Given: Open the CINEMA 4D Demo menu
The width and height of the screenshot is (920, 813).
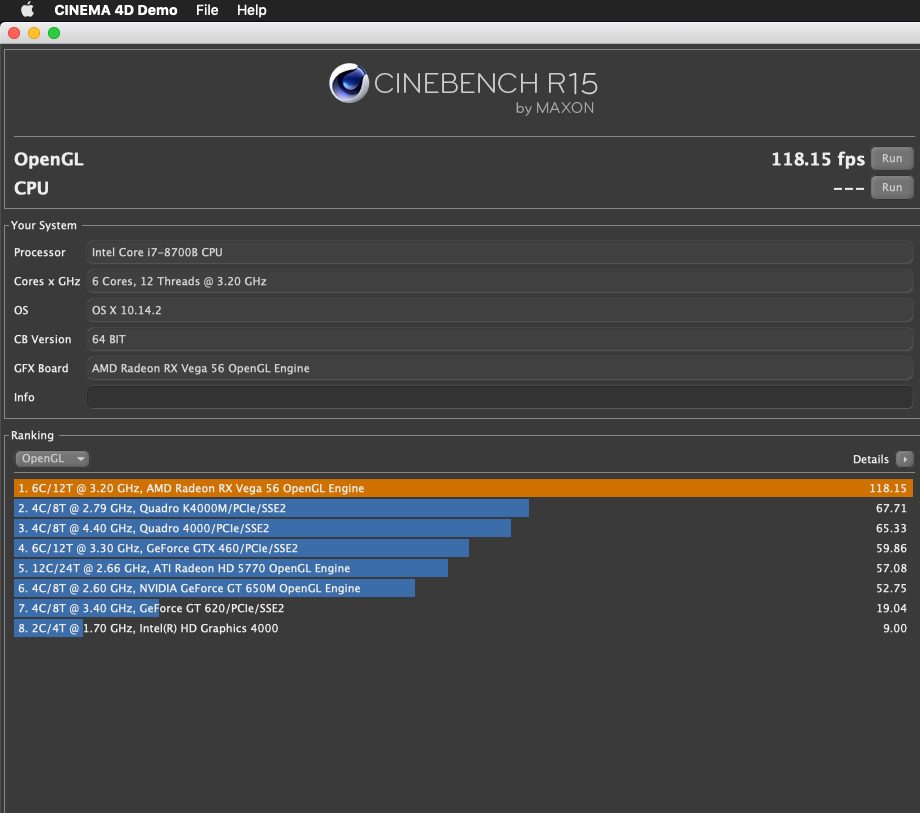Looking at the screenshot, I should tap(116, 10).
